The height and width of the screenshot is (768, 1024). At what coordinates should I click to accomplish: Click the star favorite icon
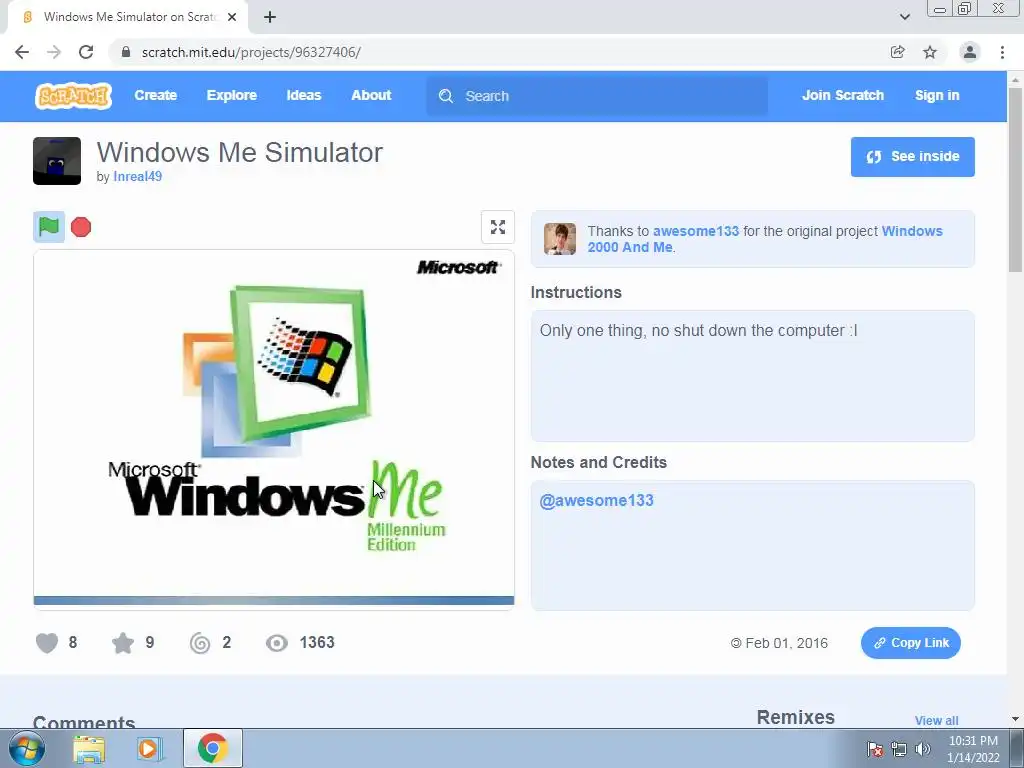click(123, 643)
